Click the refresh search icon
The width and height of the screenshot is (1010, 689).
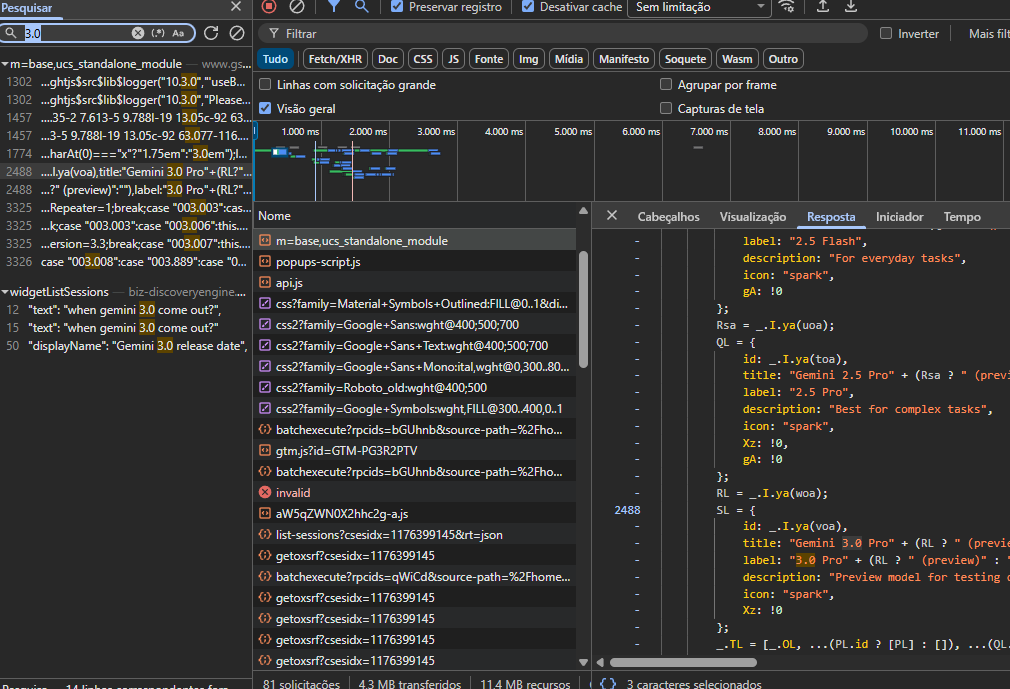(211, 33)
